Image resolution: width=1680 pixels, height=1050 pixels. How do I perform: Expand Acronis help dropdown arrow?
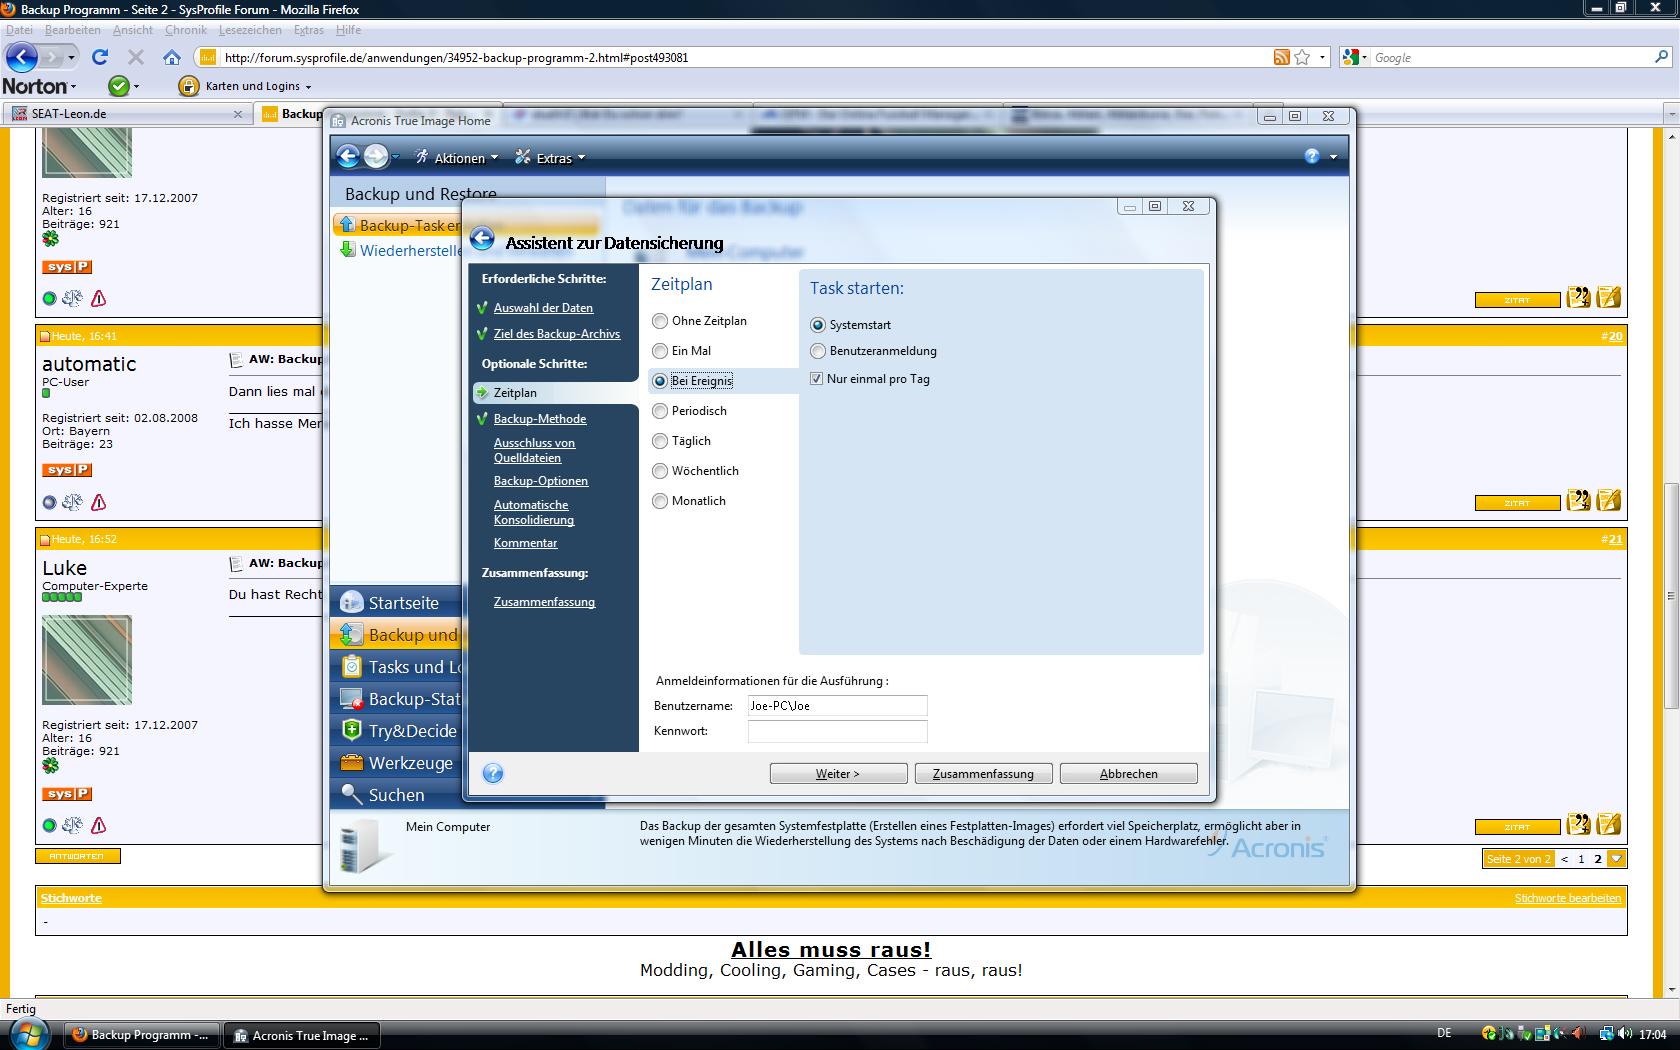[x=1333, y=157]
